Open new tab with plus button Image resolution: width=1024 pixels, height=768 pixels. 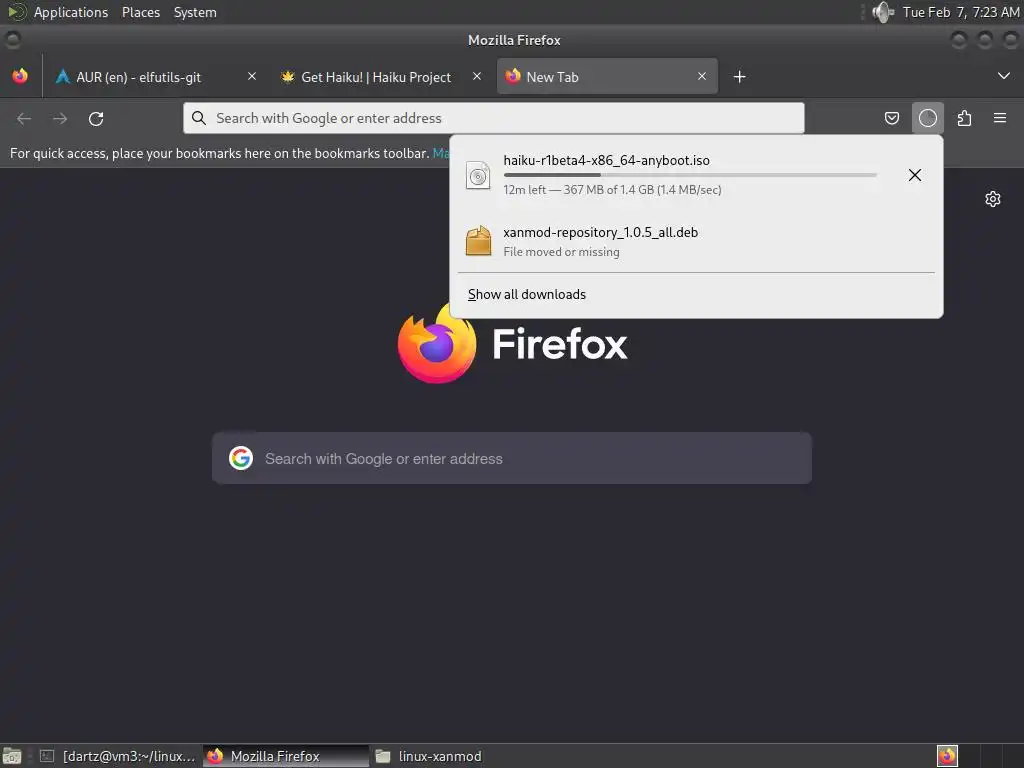click(x=739, y=76)
